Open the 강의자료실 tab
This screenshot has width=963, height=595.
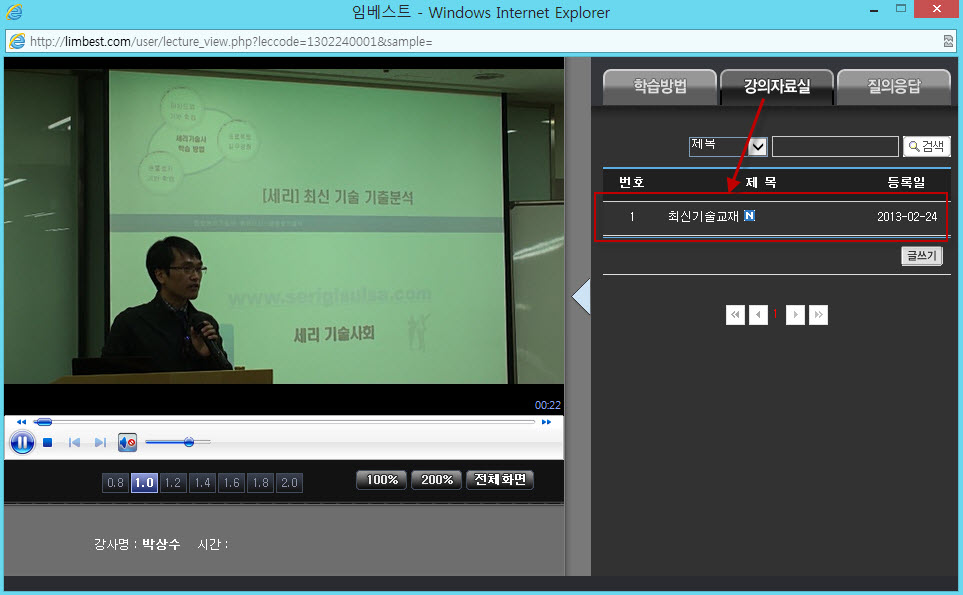coord(777,87)
